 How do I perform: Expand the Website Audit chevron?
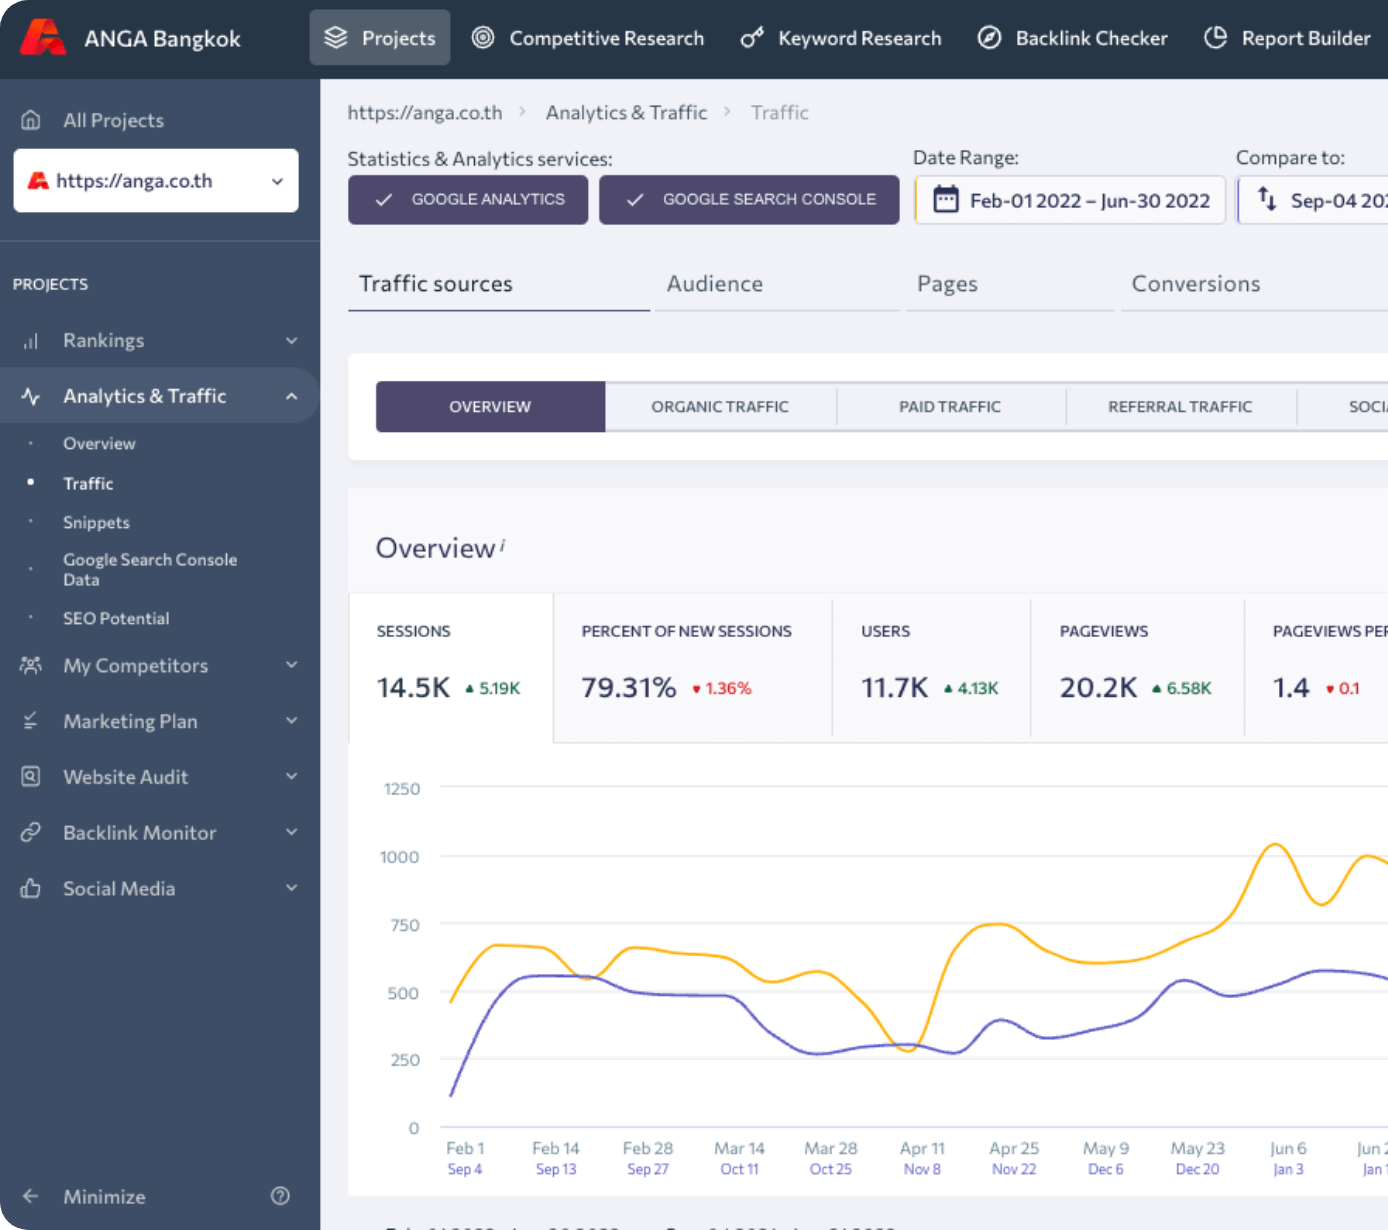[x=292, y=776]
